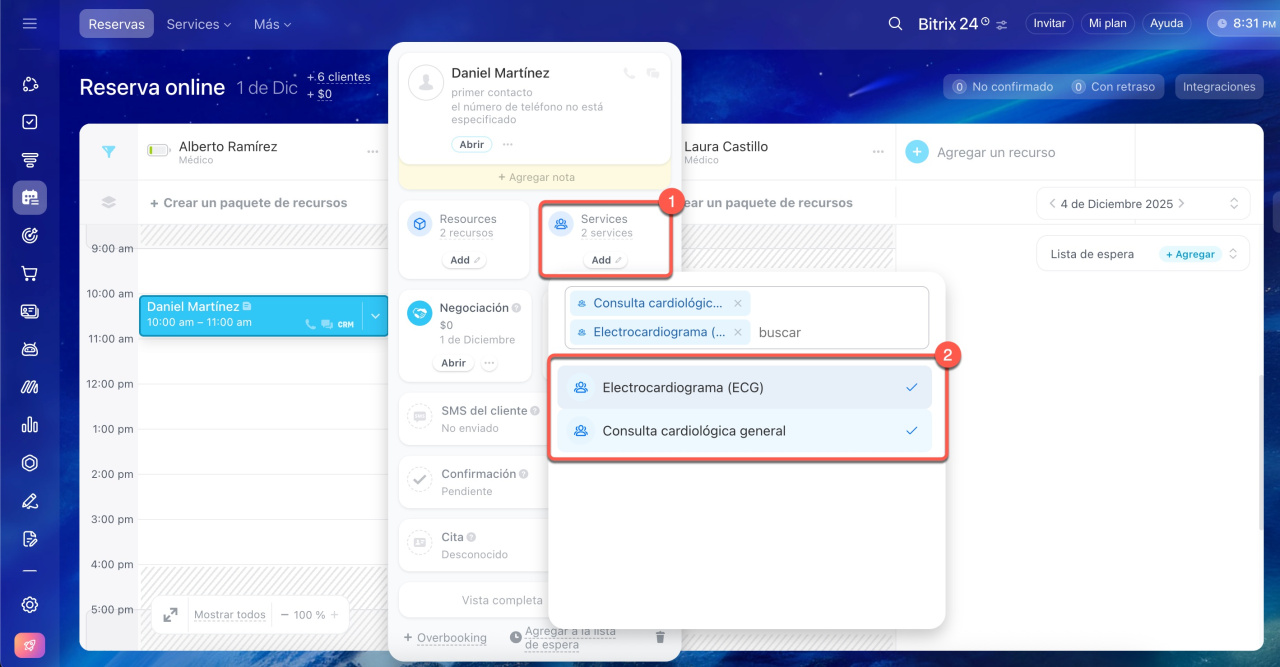The width and height of the screenshot is (1280, 667).
Task: Click the search magnifier icon
Action: [x=895, y=23]
